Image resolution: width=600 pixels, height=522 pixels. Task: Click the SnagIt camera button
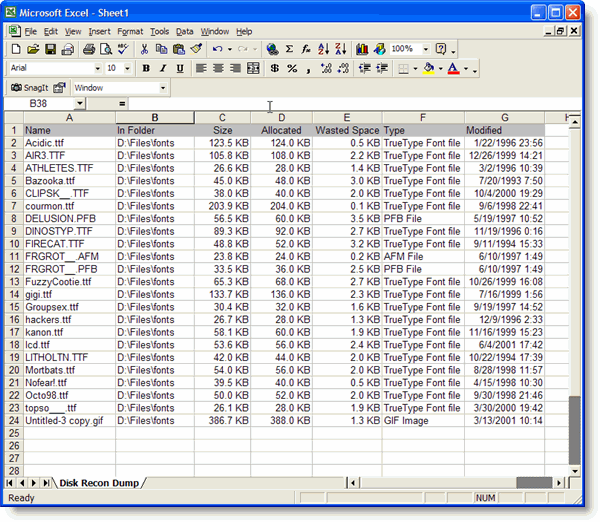[29, 88]
